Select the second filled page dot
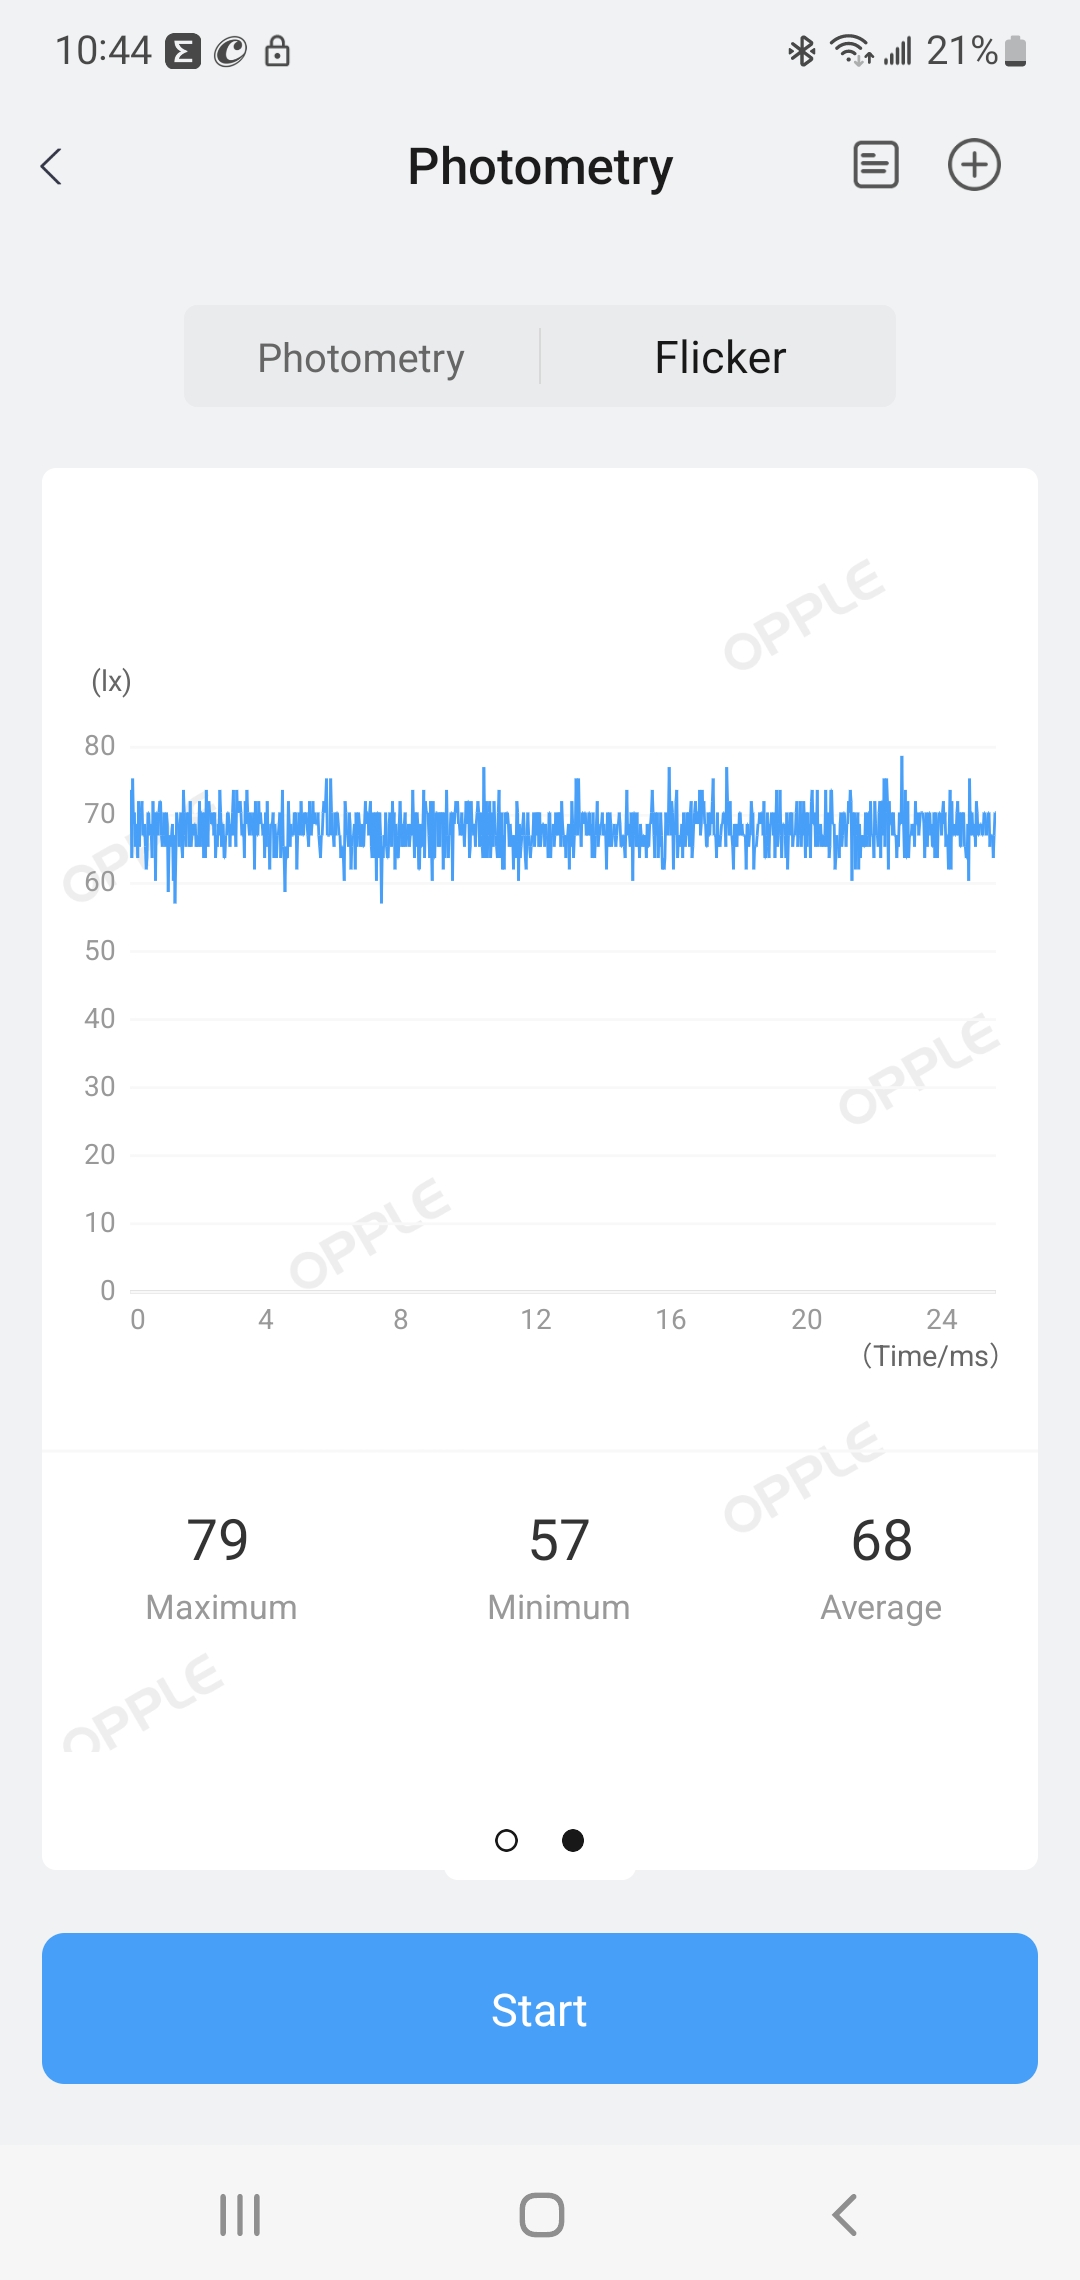 click(x=573, y=1840)
